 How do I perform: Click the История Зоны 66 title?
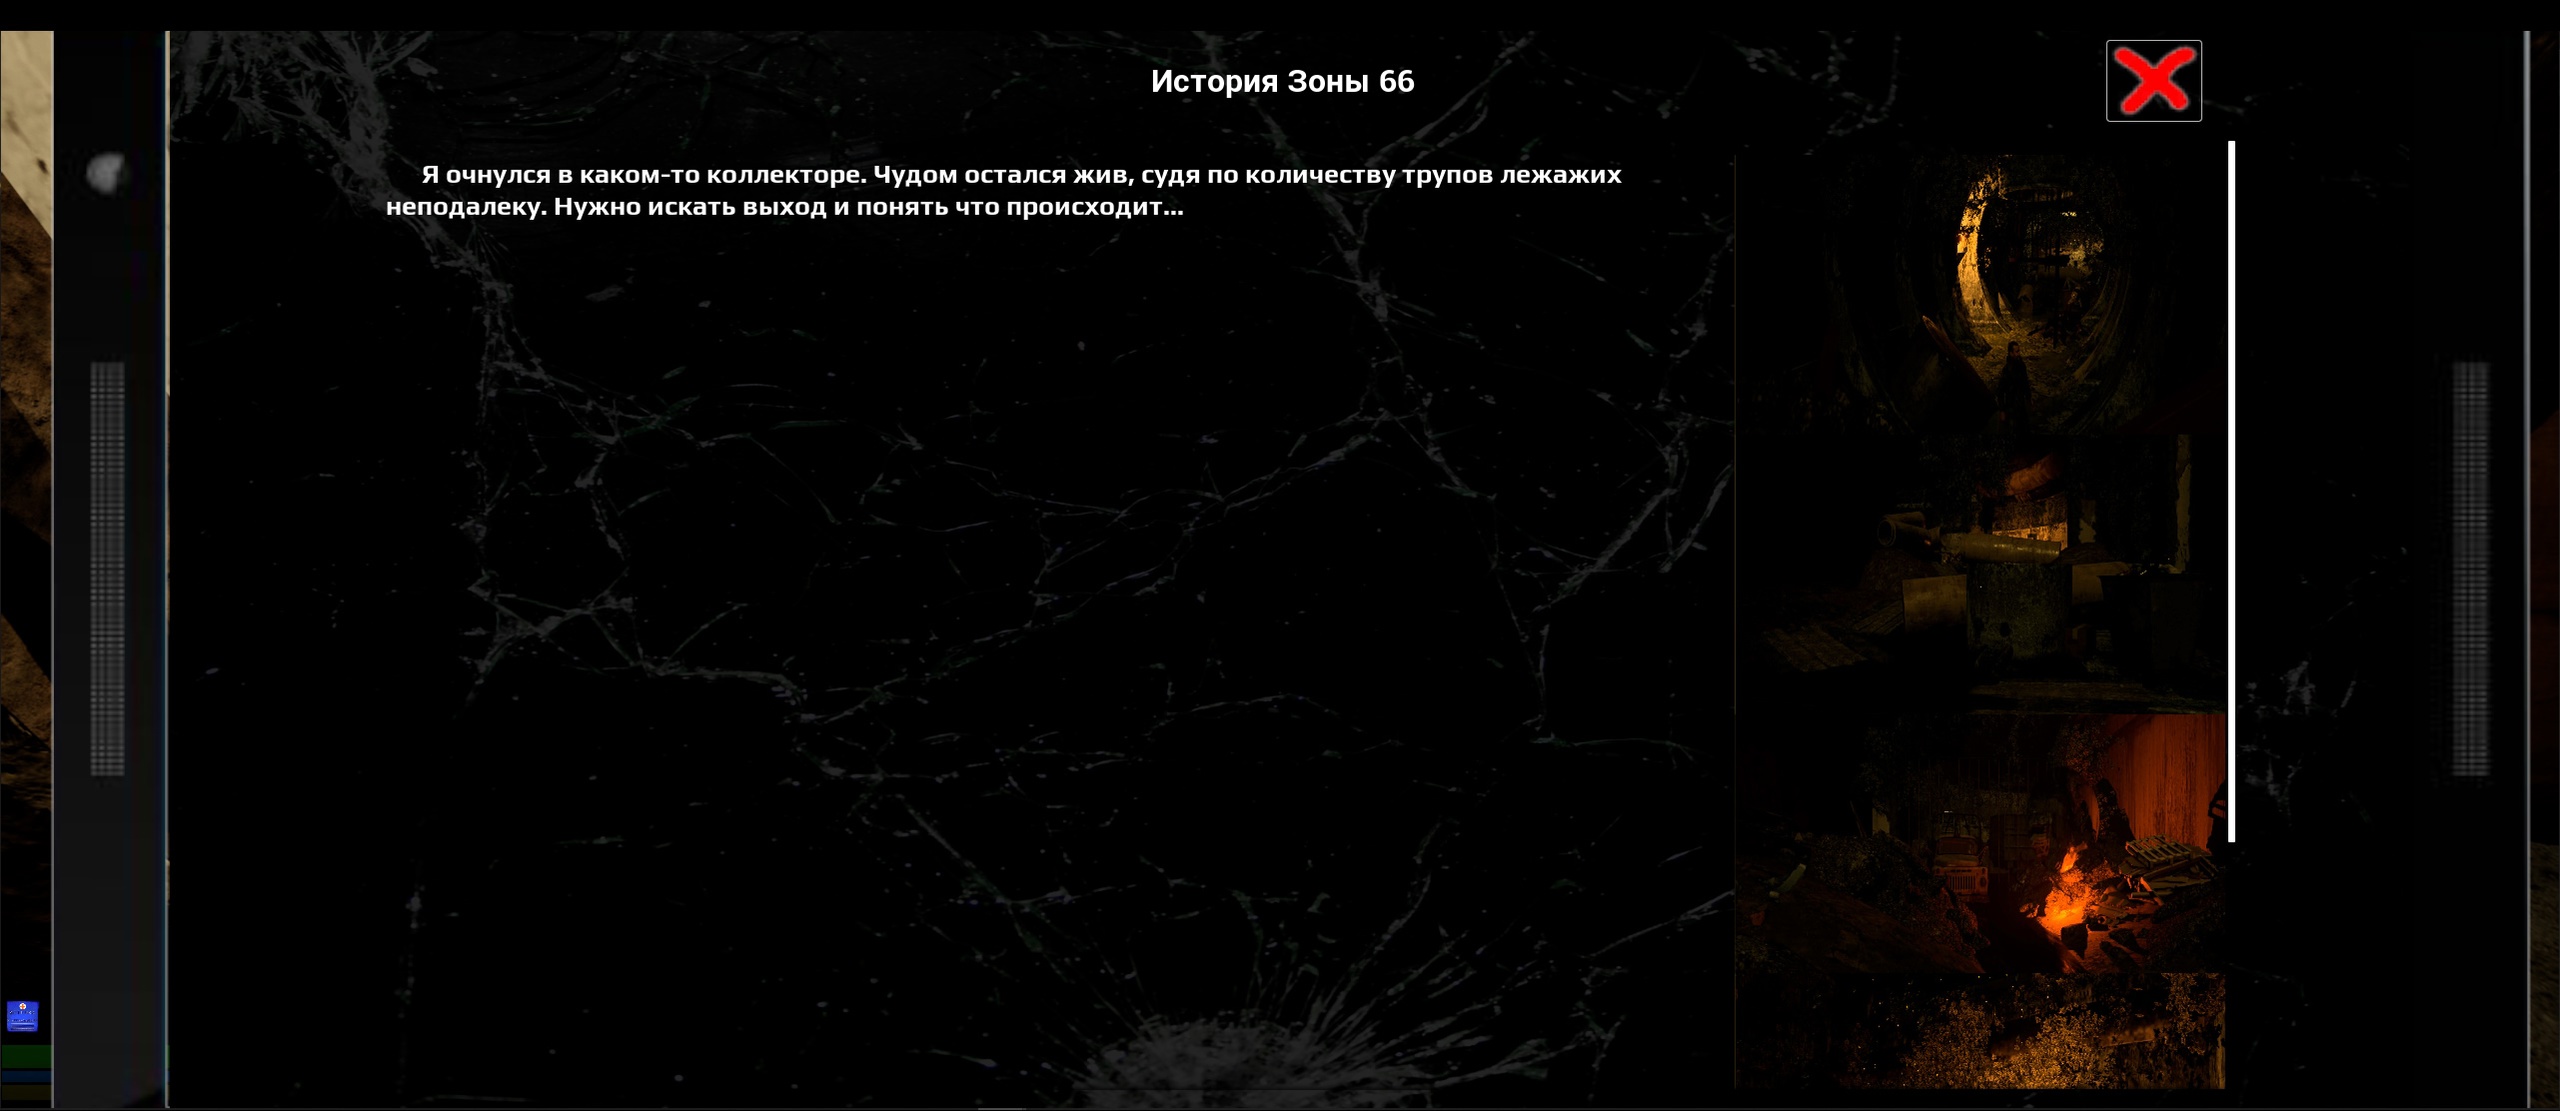[1282, 81]
